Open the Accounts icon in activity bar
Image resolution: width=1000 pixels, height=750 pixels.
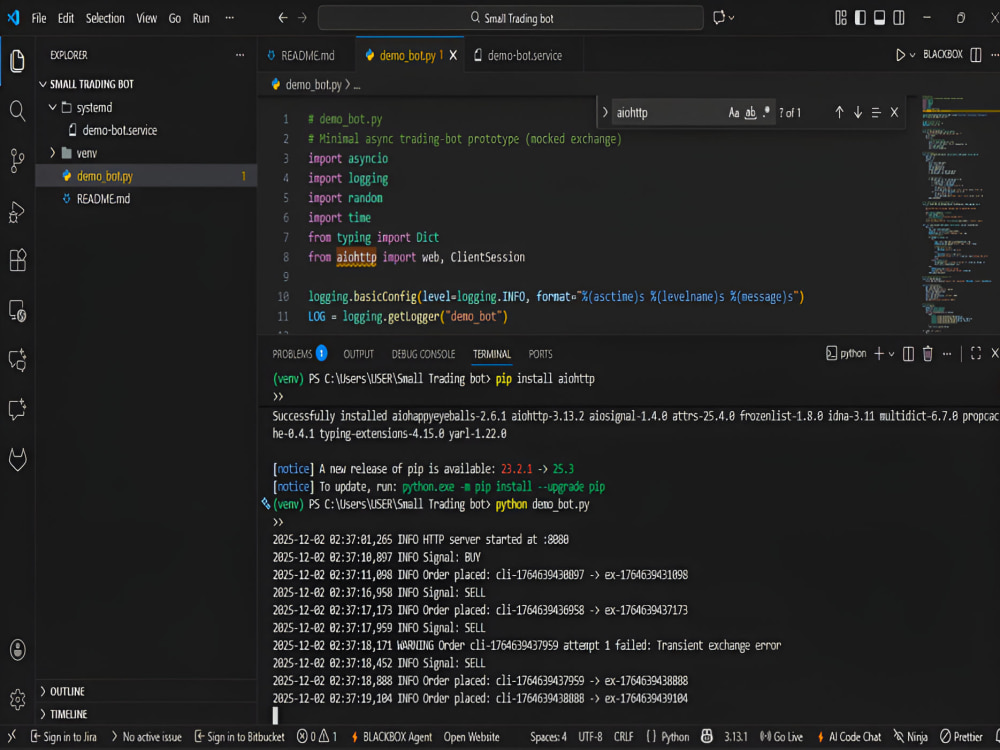17,650
